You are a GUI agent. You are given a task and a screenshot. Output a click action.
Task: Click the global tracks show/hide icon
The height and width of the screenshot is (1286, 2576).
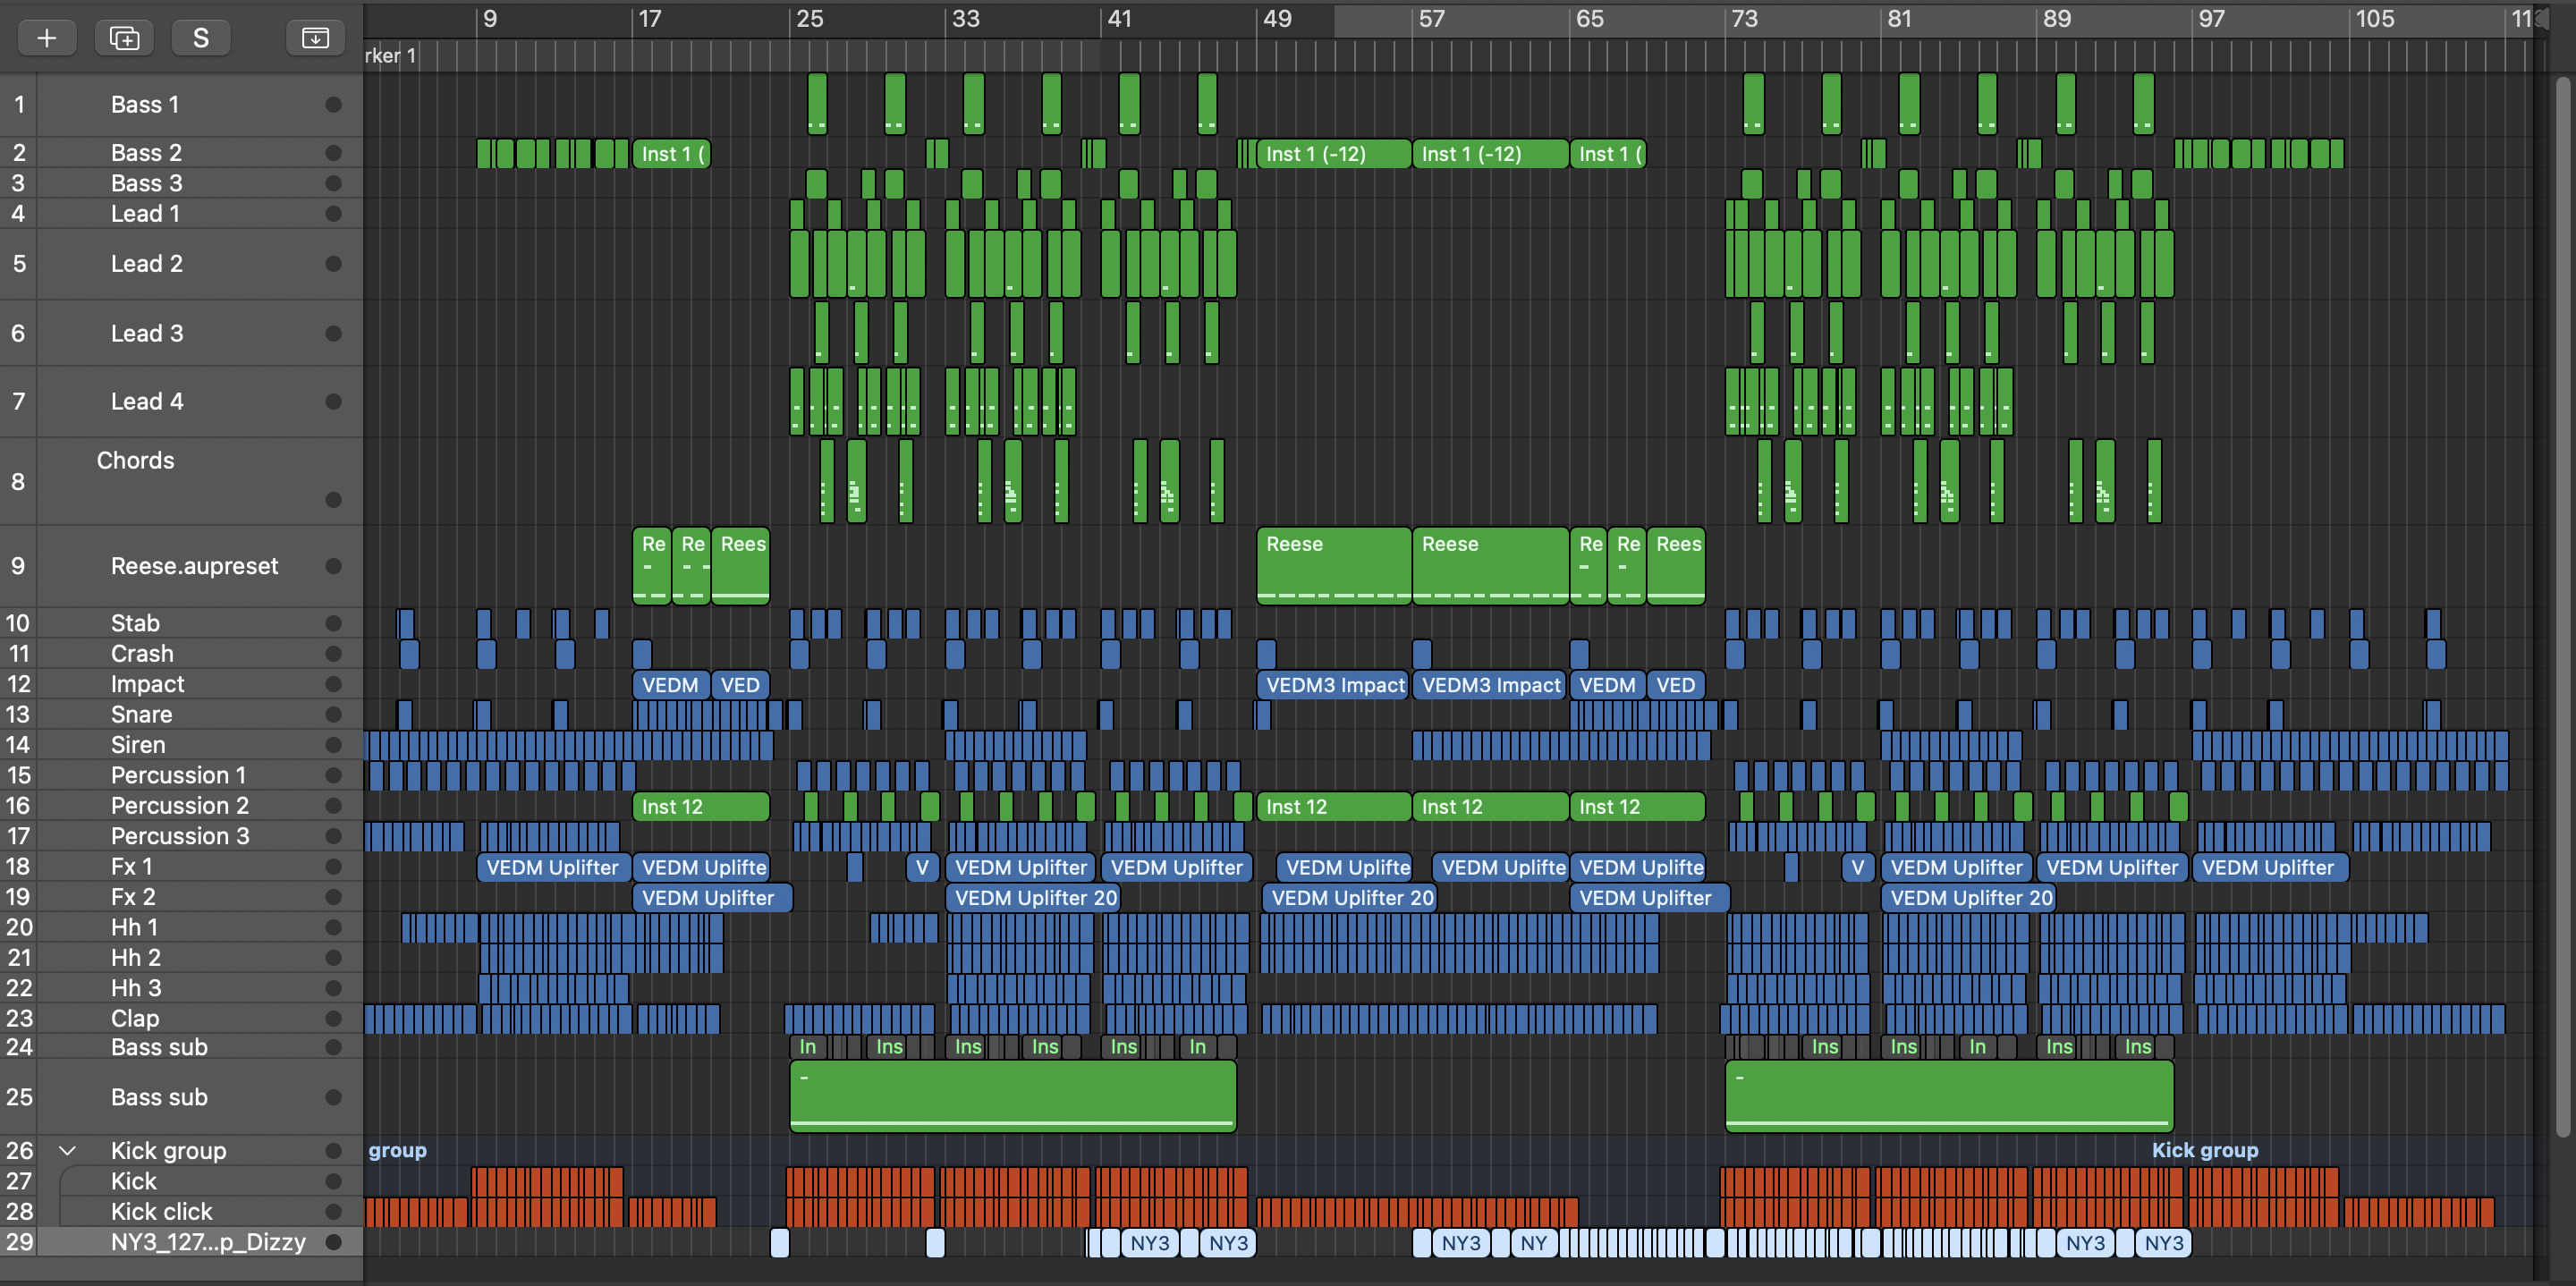[315, 38]
